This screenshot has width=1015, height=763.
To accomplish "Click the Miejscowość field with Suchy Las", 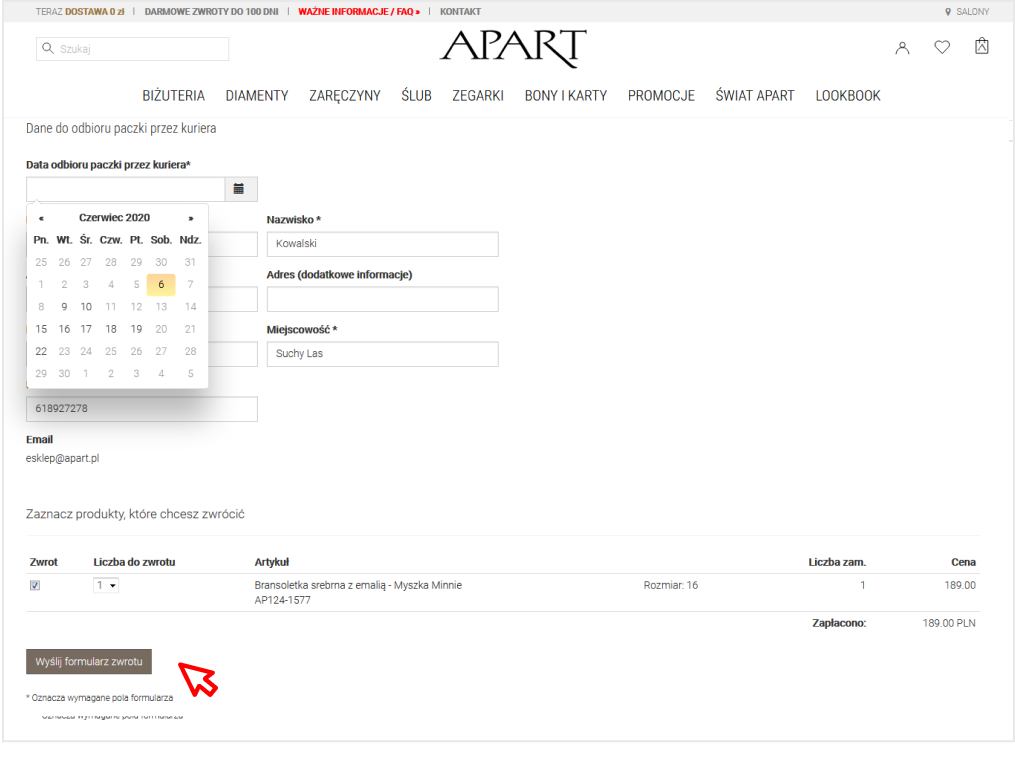I will coord(382,354).
